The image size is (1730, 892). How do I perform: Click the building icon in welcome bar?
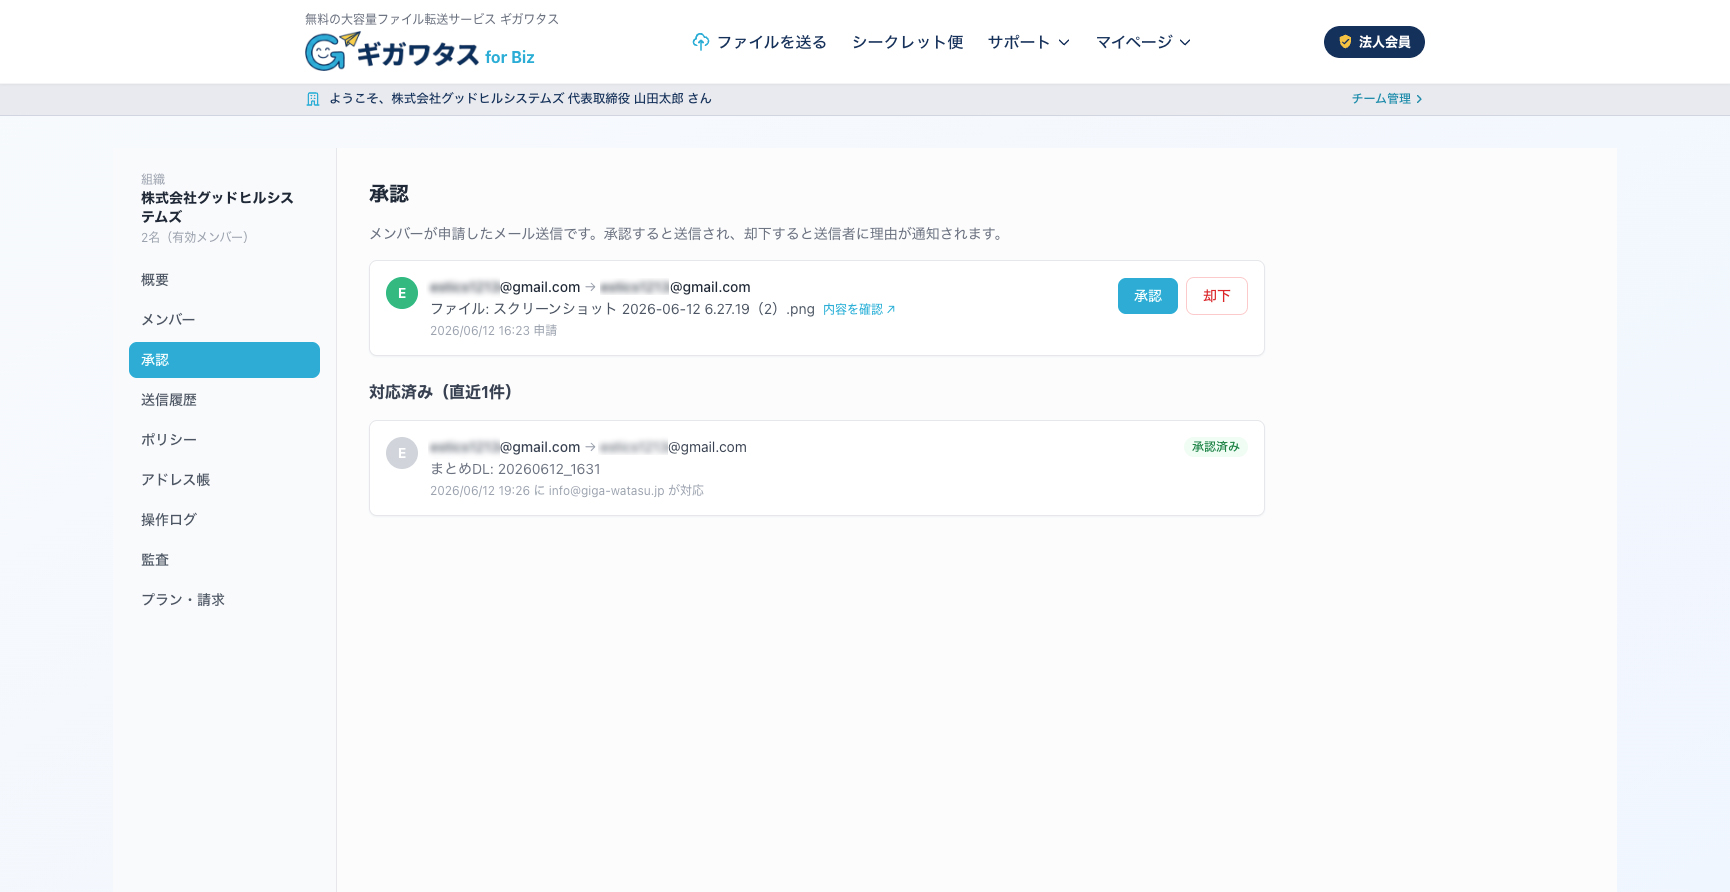pos(313,99)
